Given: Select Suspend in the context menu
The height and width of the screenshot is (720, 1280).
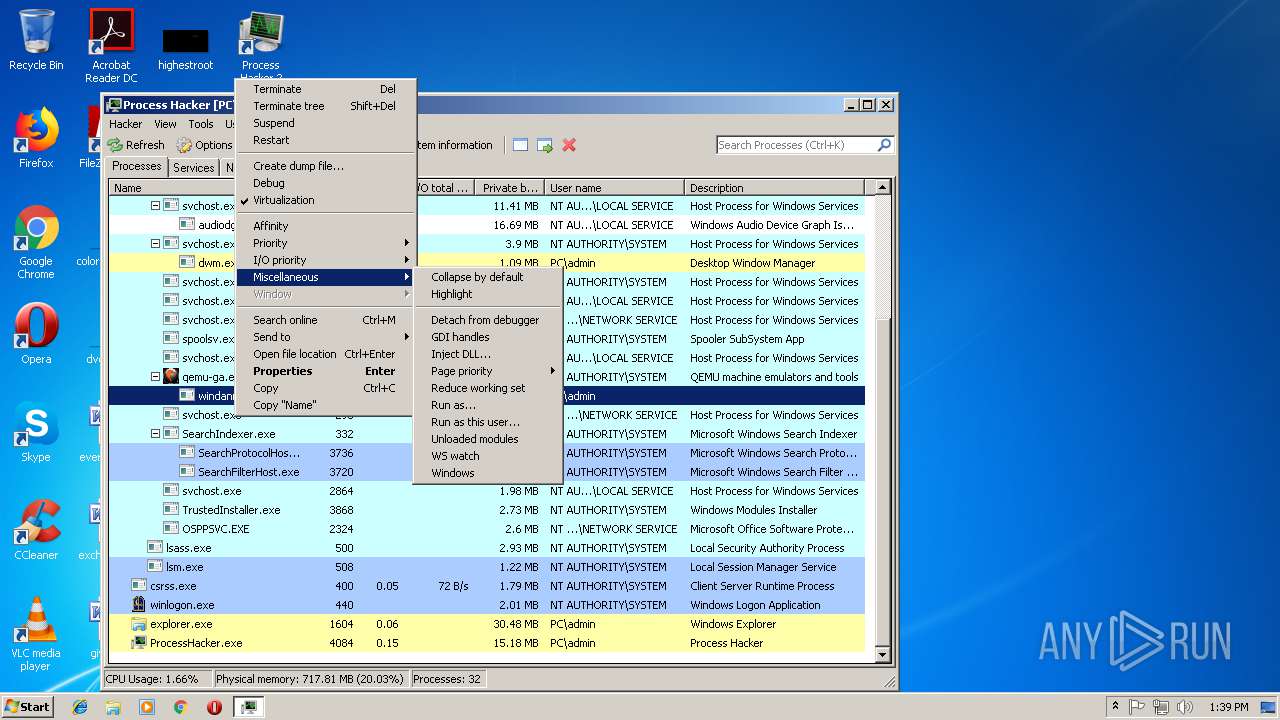Looking at the screenshot, I should (x=325, y=123).
